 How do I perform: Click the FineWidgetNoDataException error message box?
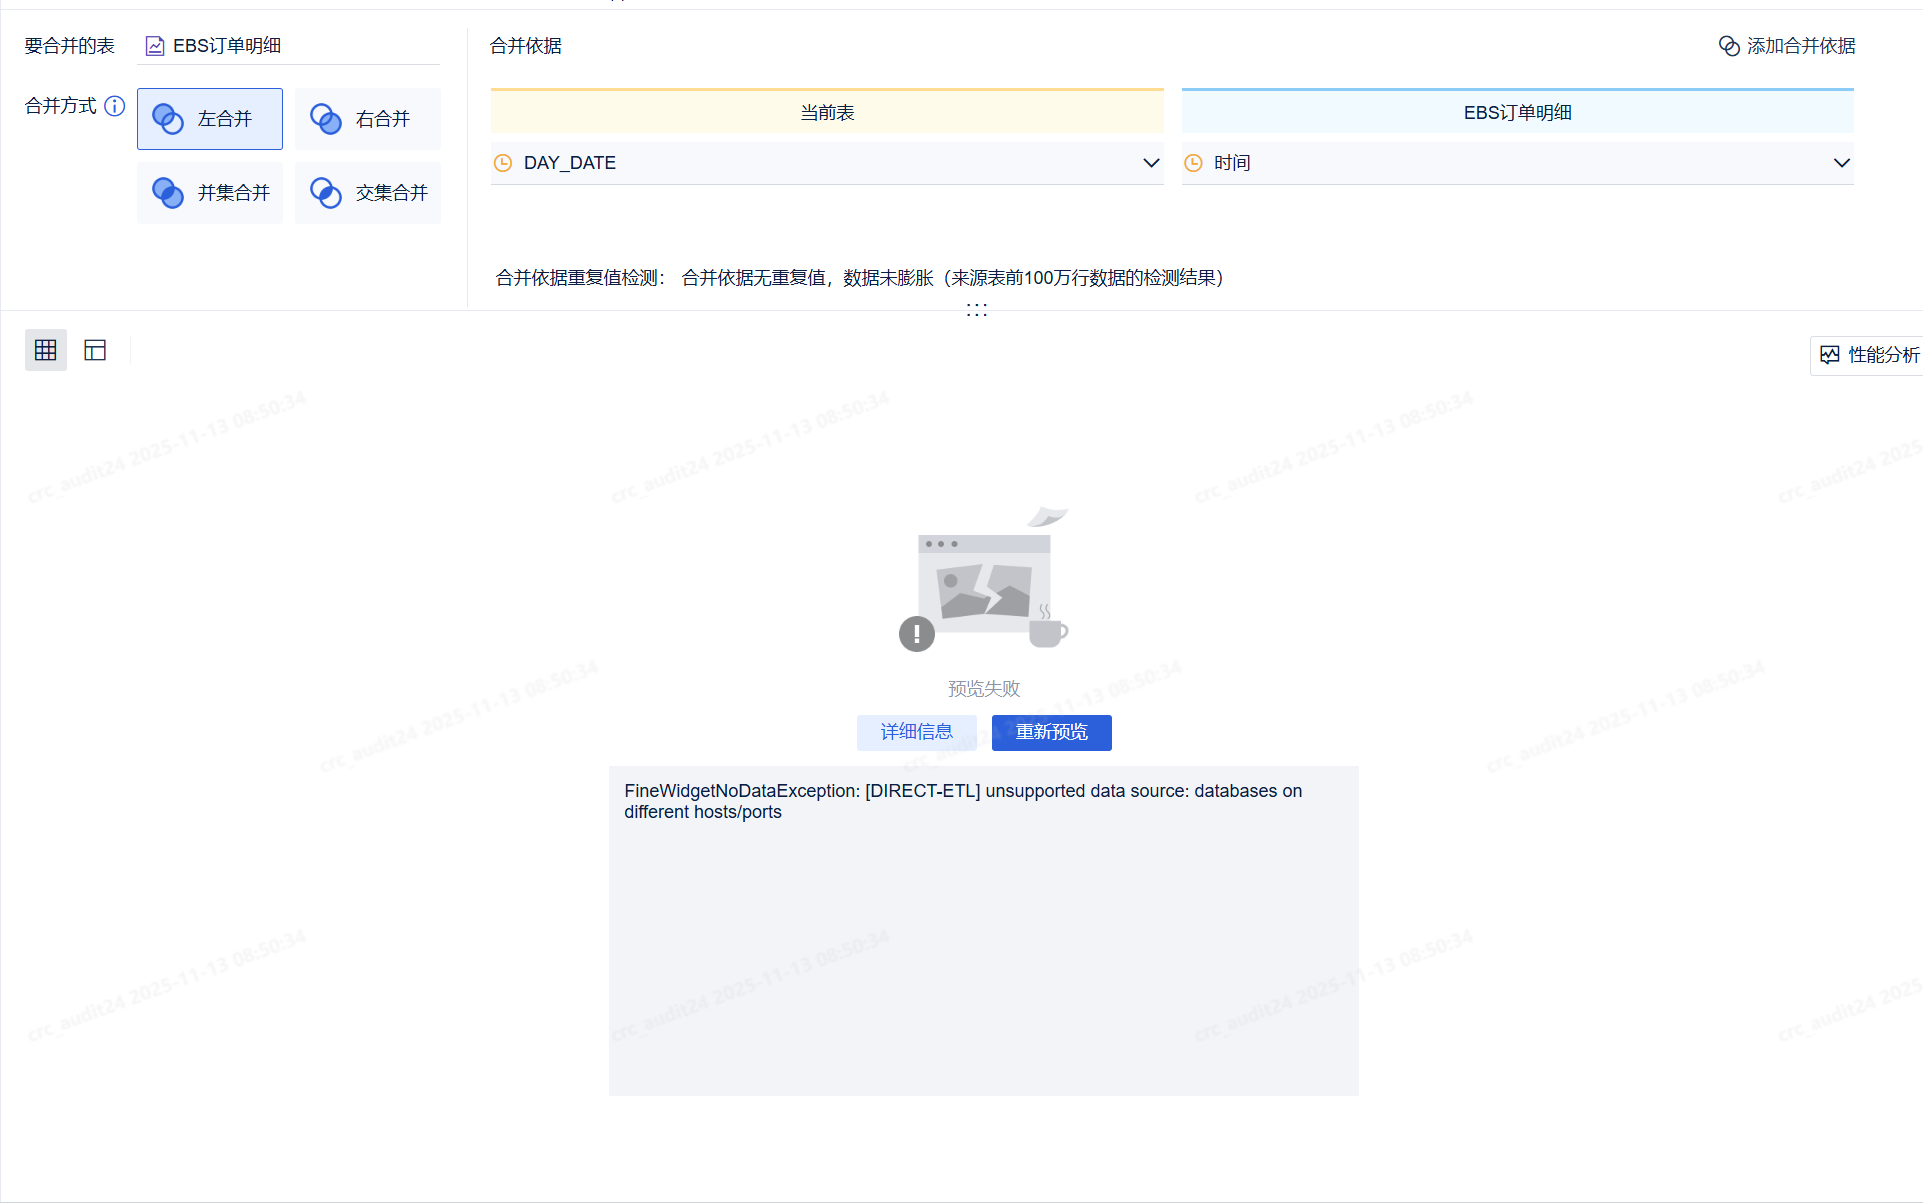point(983,930)
